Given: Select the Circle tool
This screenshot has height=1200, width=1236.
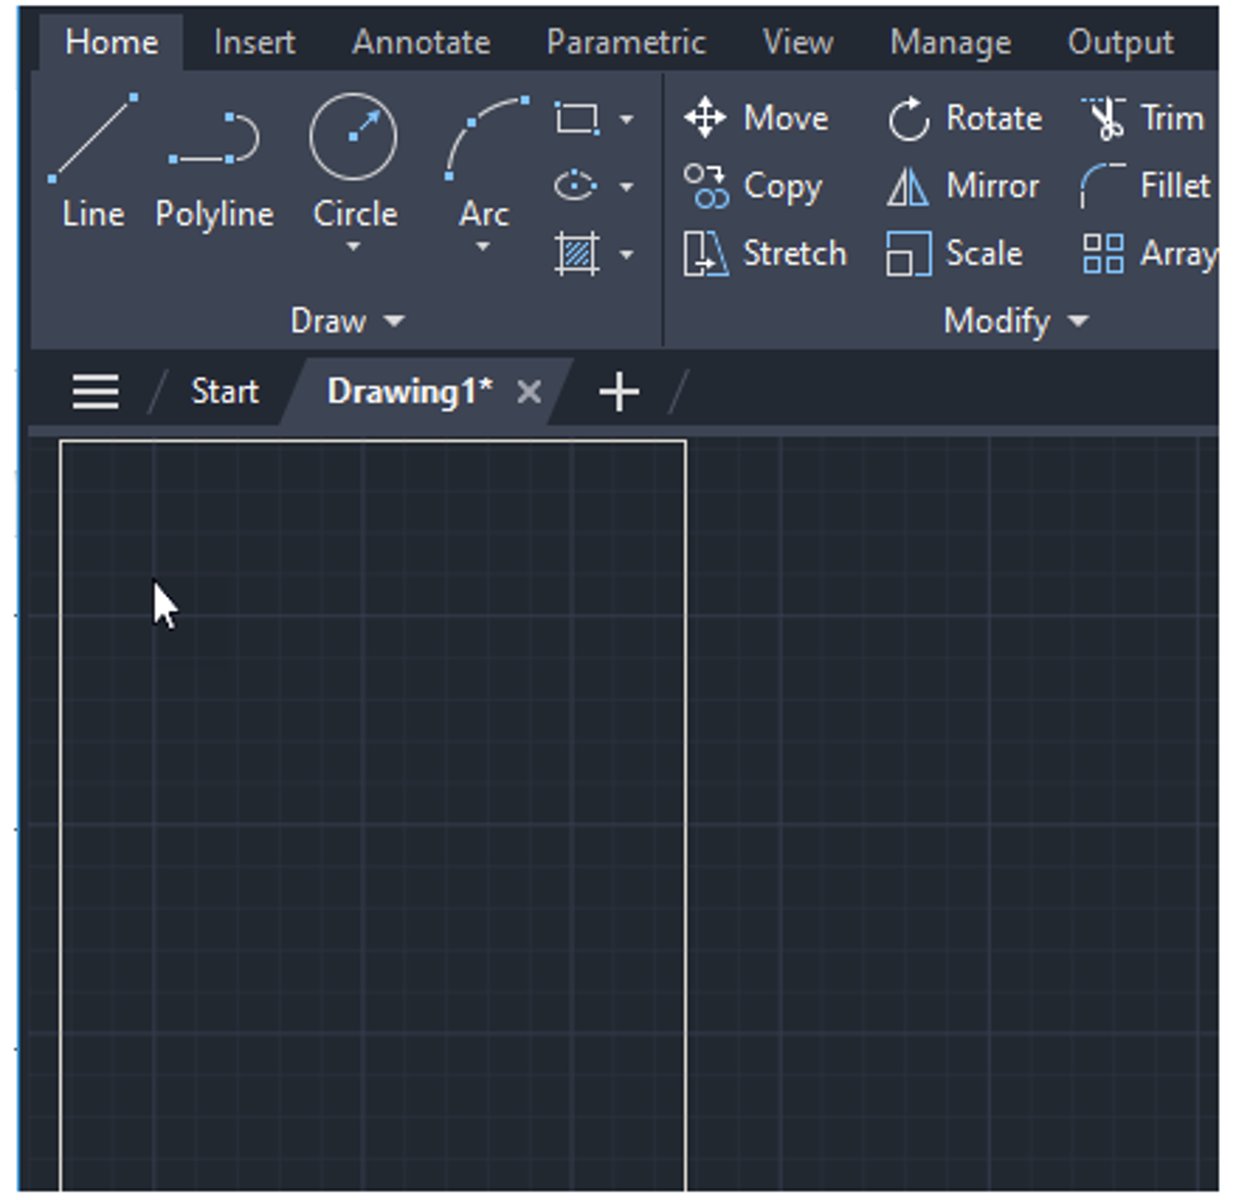Looking at the screenshot, I should tap(354, 160).
